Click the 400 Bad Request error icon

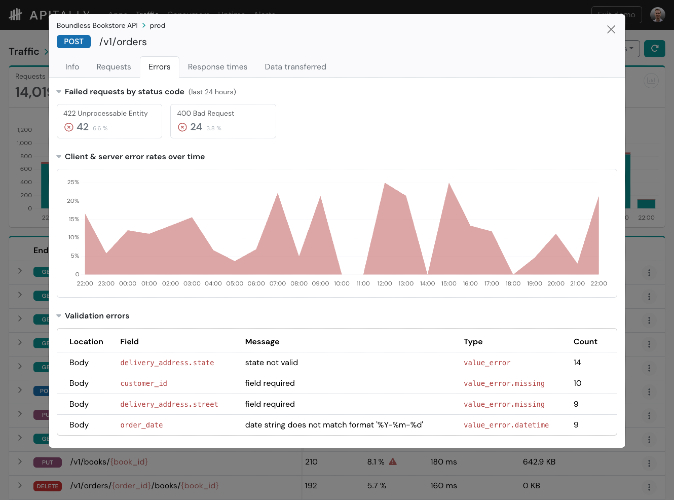point(182,127)
